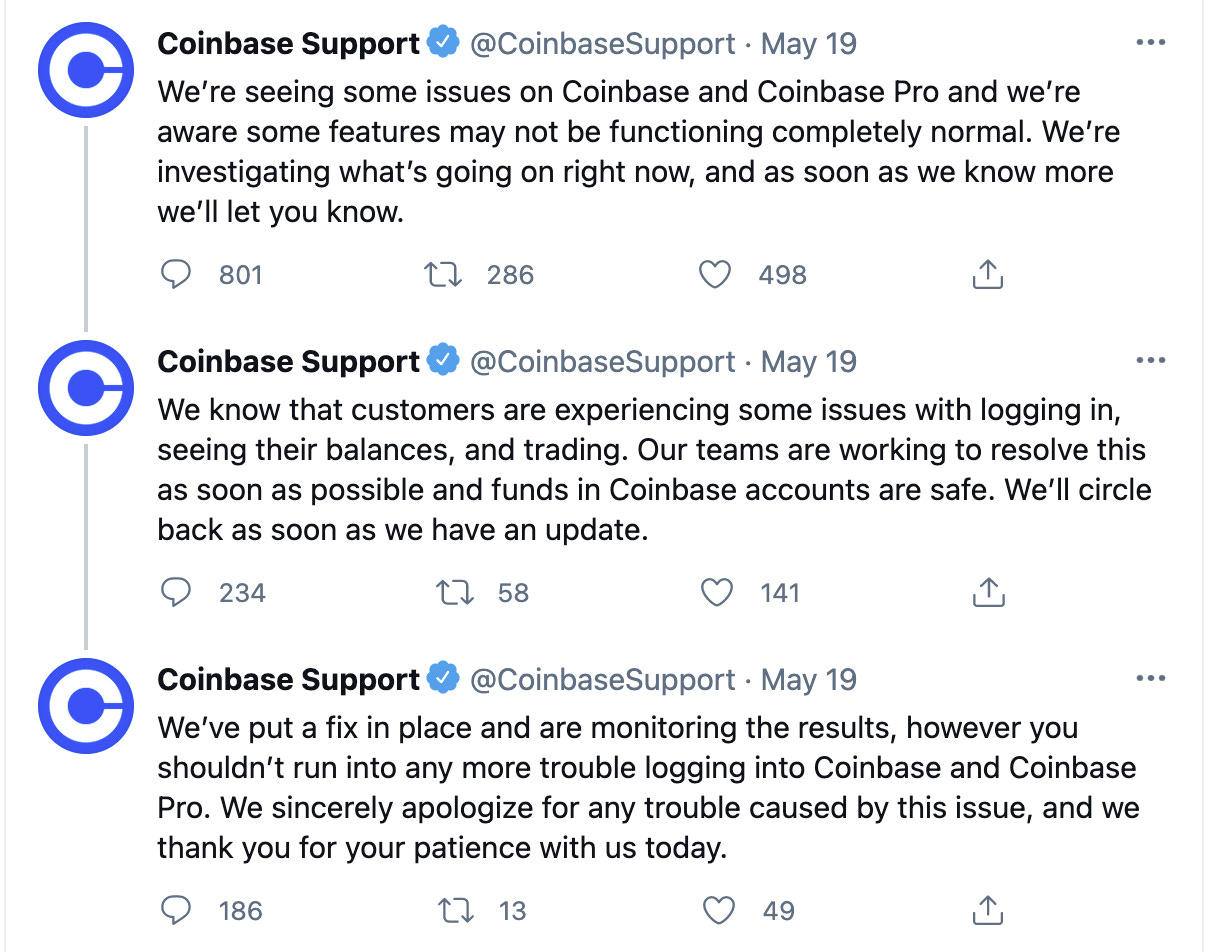Like the tweet with 49 likes

point(720,910)
